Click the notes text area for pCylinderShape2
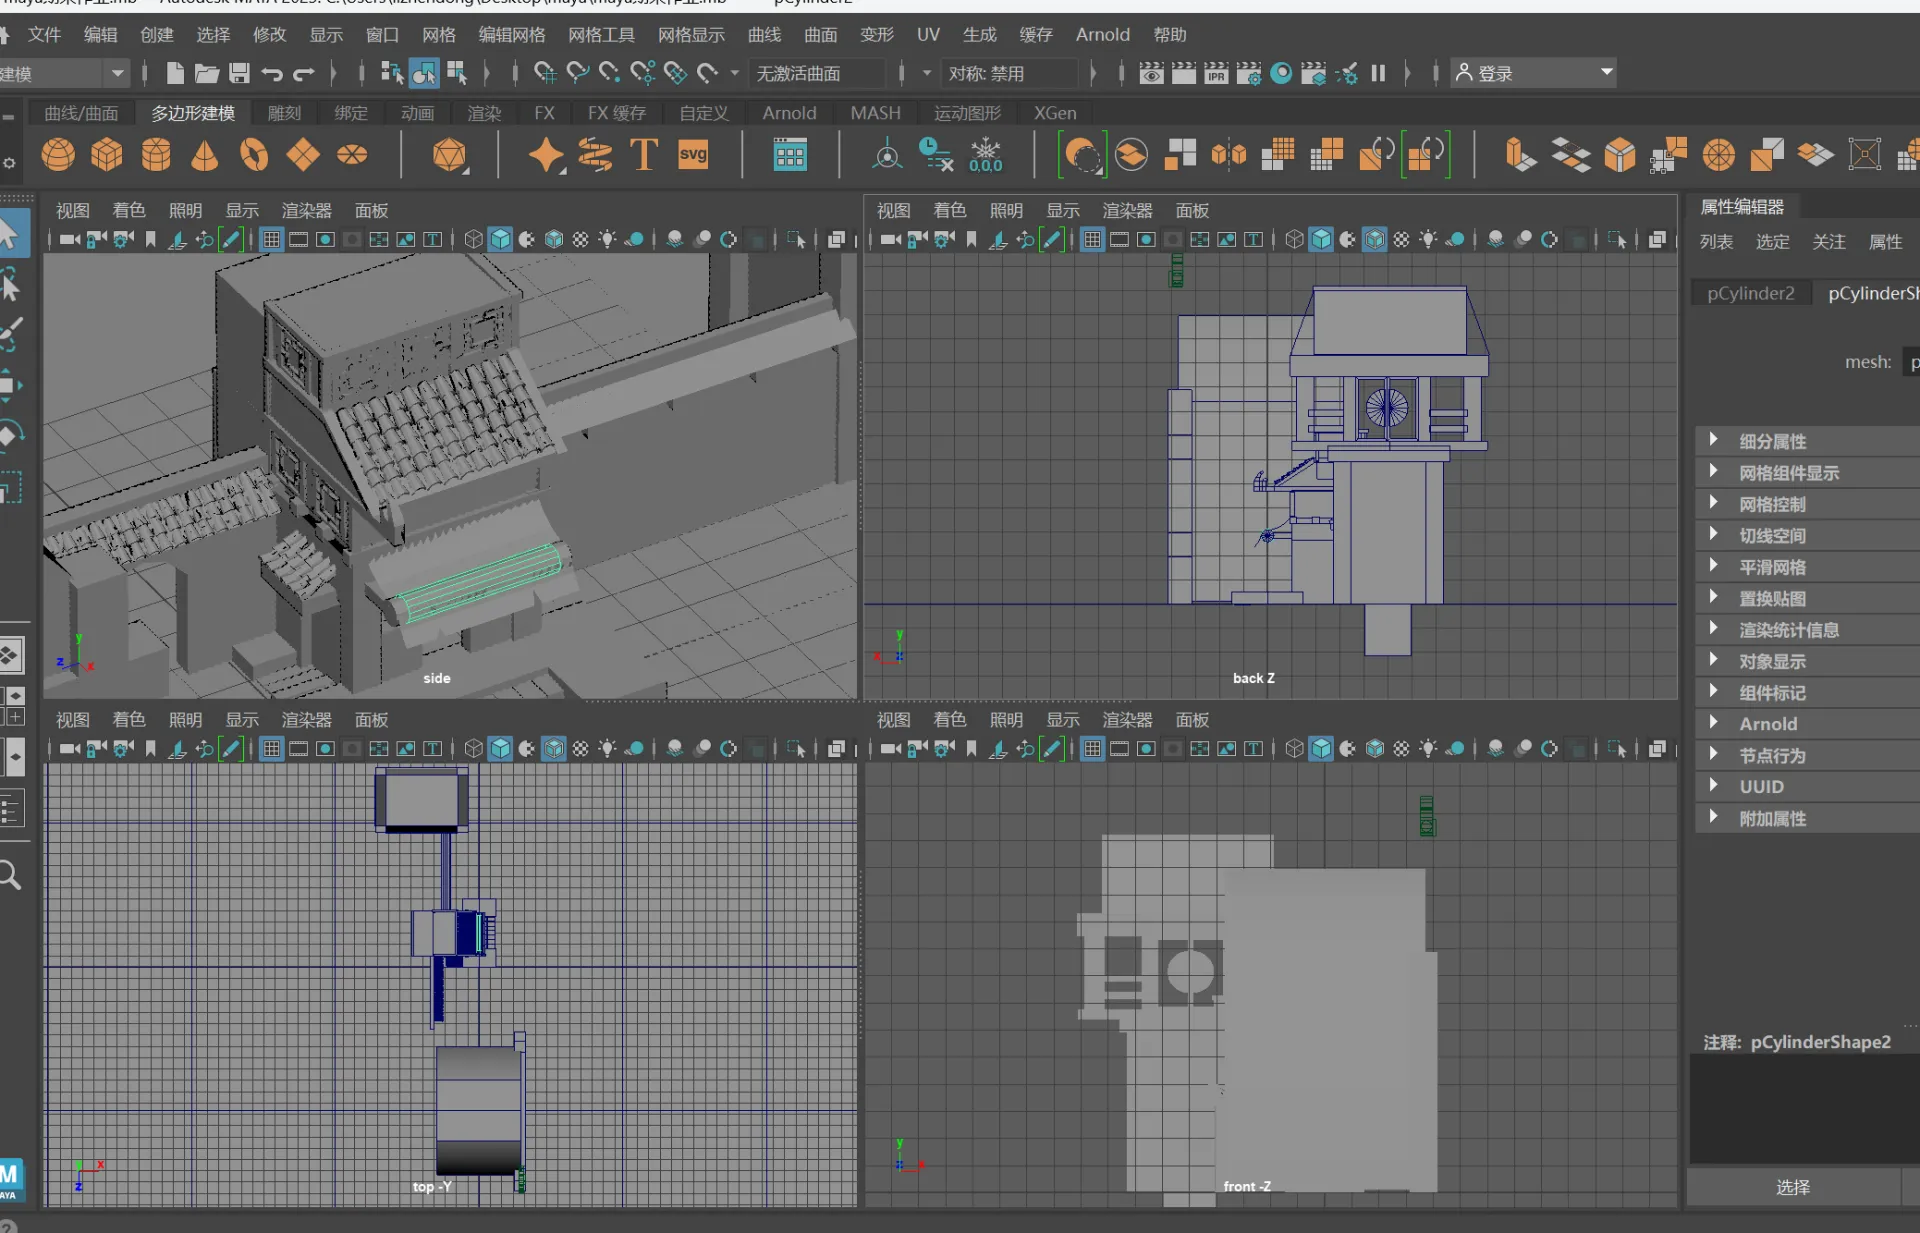This screenshot has height=1233, width=1920. tap(1803, 1108)
